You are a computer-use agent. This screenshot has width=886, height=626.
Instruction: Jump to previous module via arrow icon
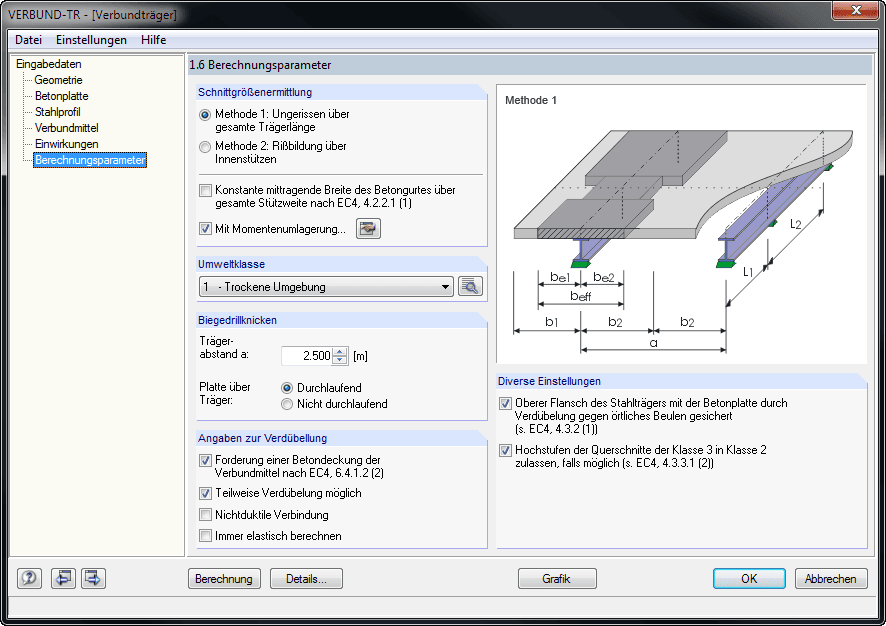(x=62, y=578)
